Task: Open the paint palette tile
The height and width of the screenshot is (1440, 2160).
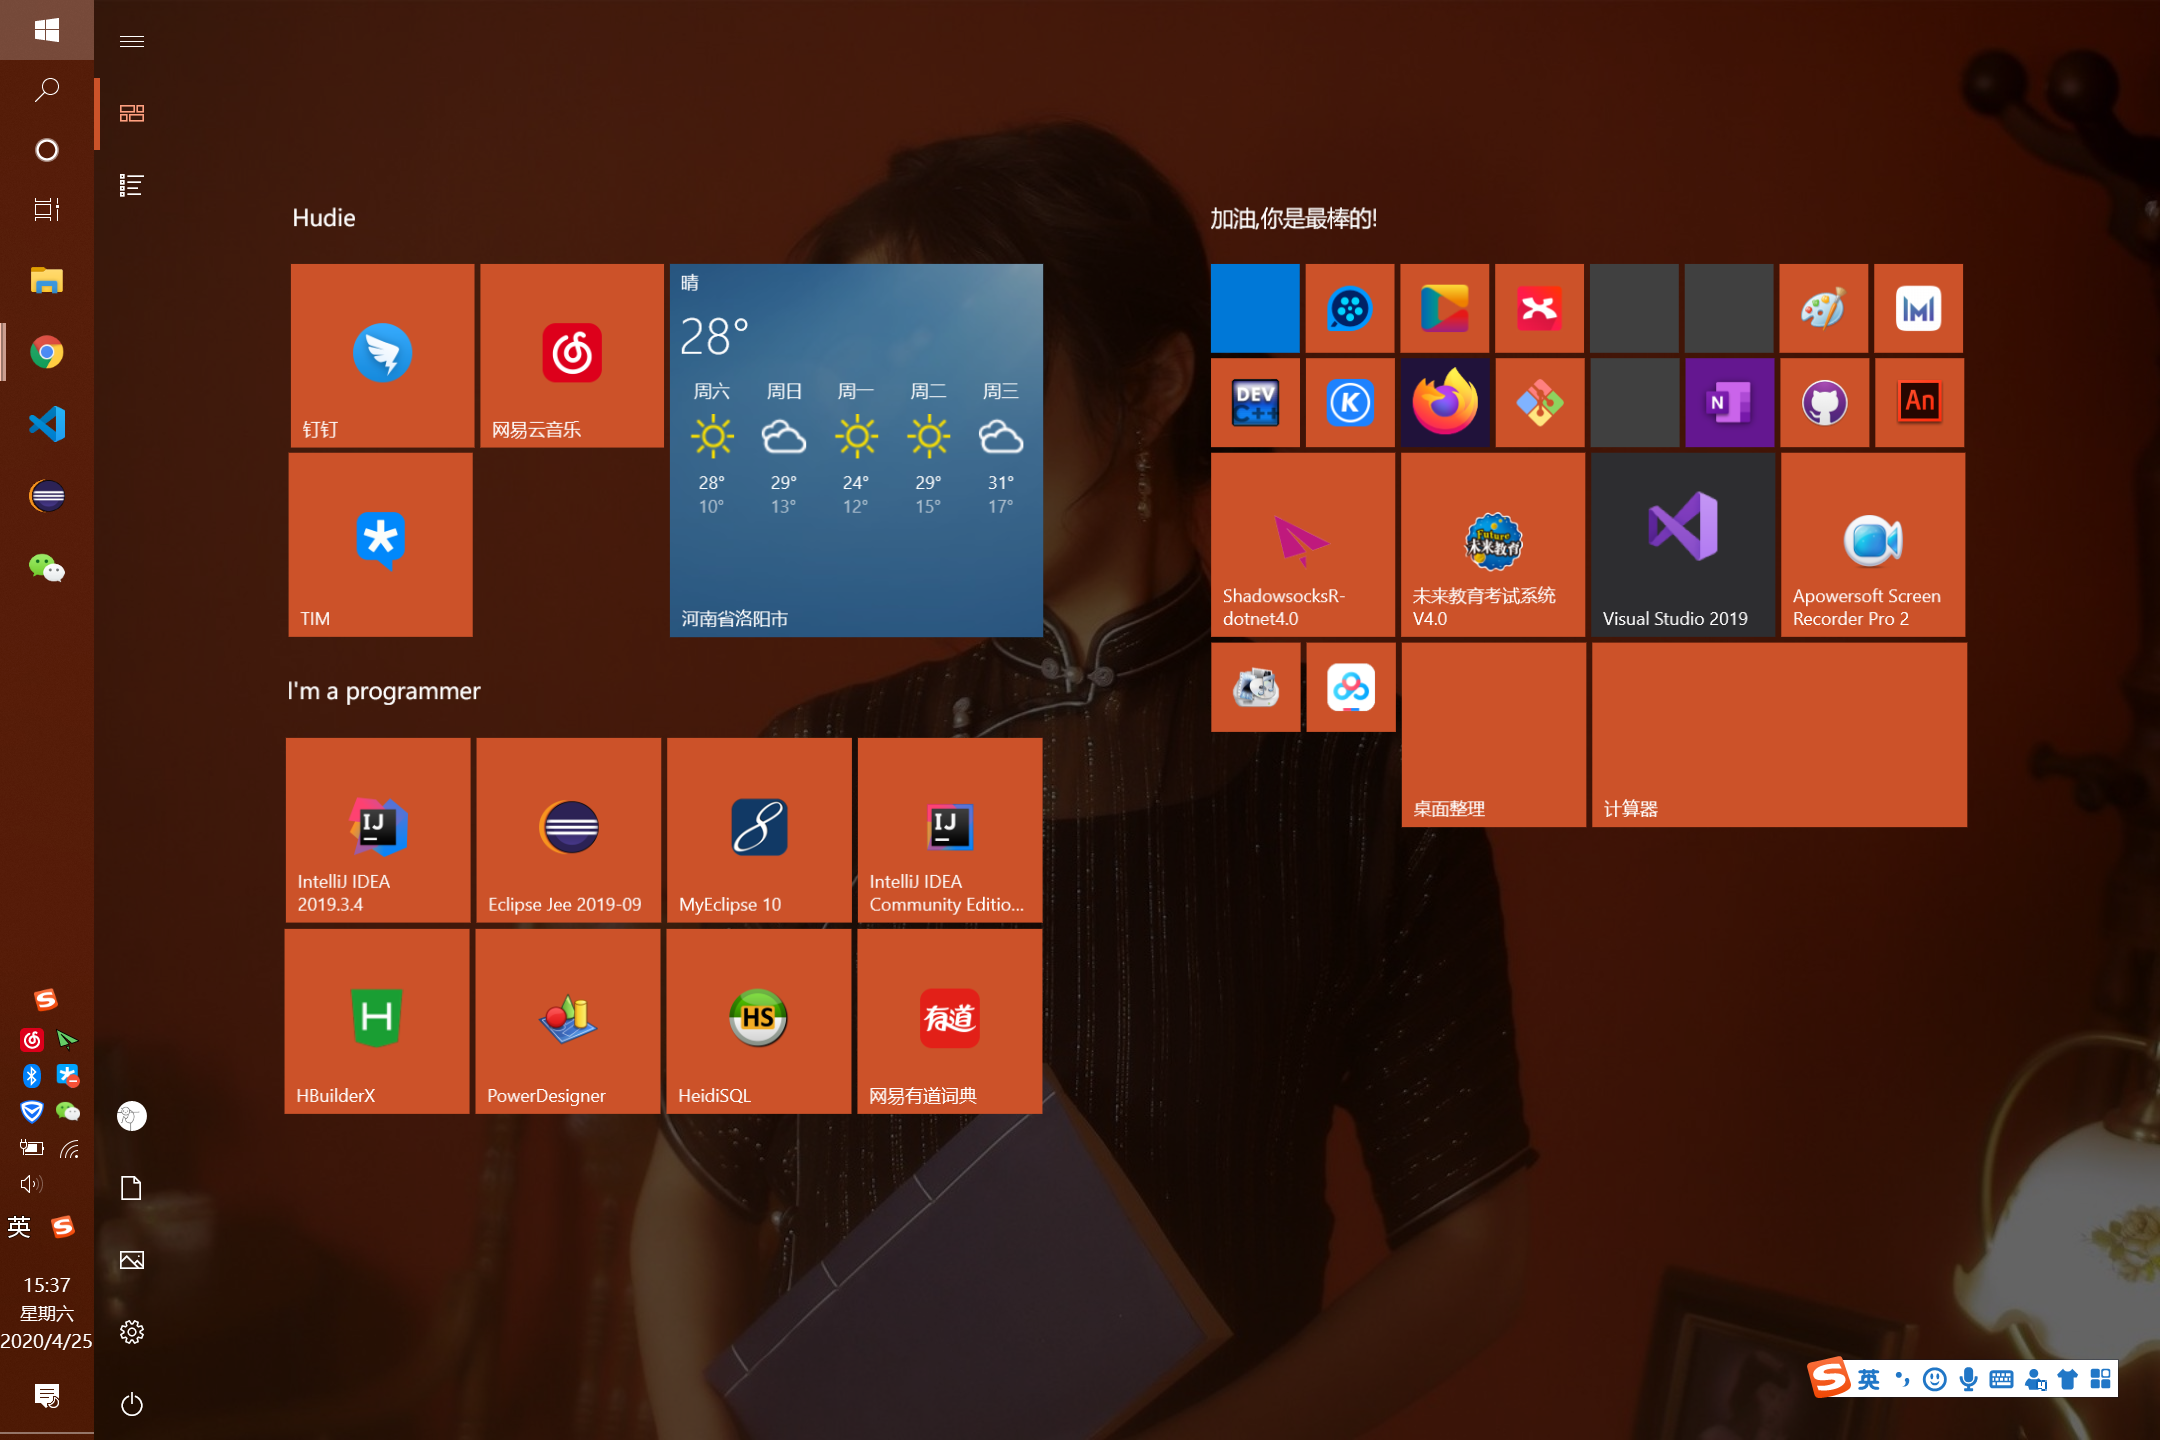Action: [x=1823, y=308]
